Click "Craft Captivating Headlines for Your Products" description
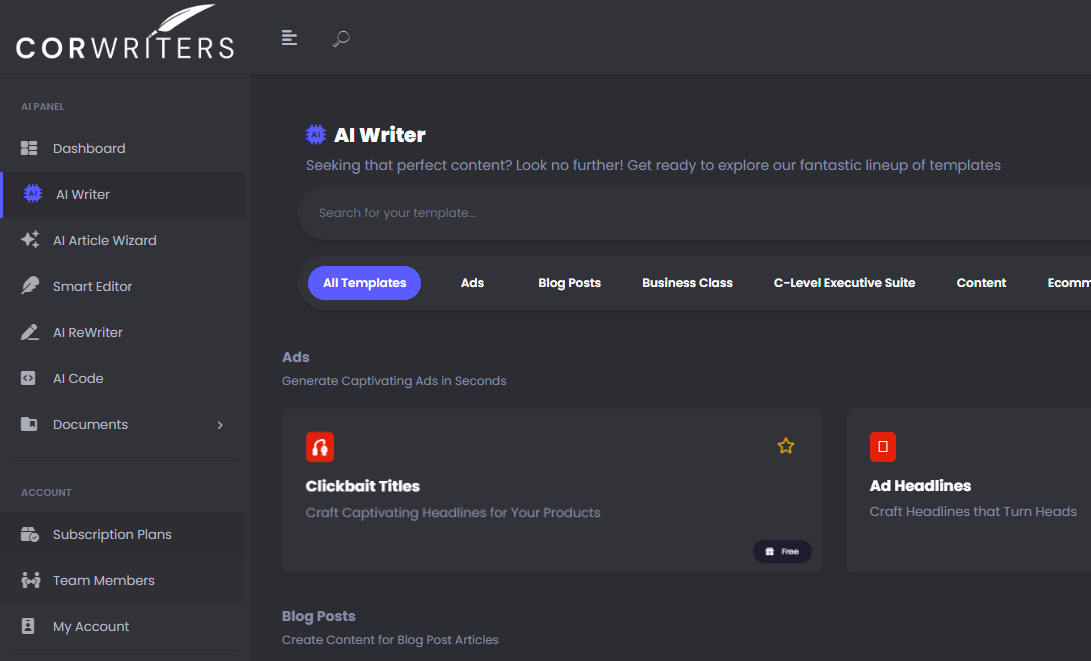The height and width of the screenshot is (661, 1091). pos(453,513)
